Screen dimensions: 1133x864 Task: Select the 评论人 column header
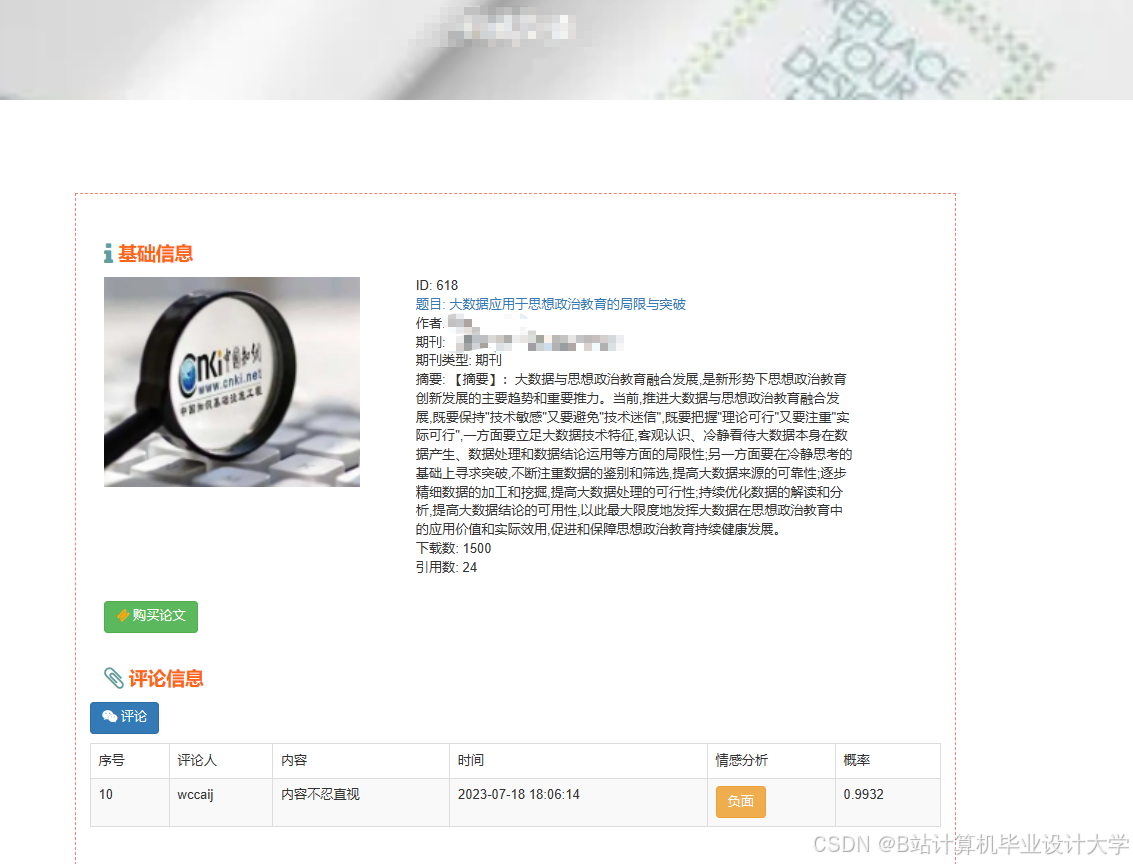click(195, 760)
